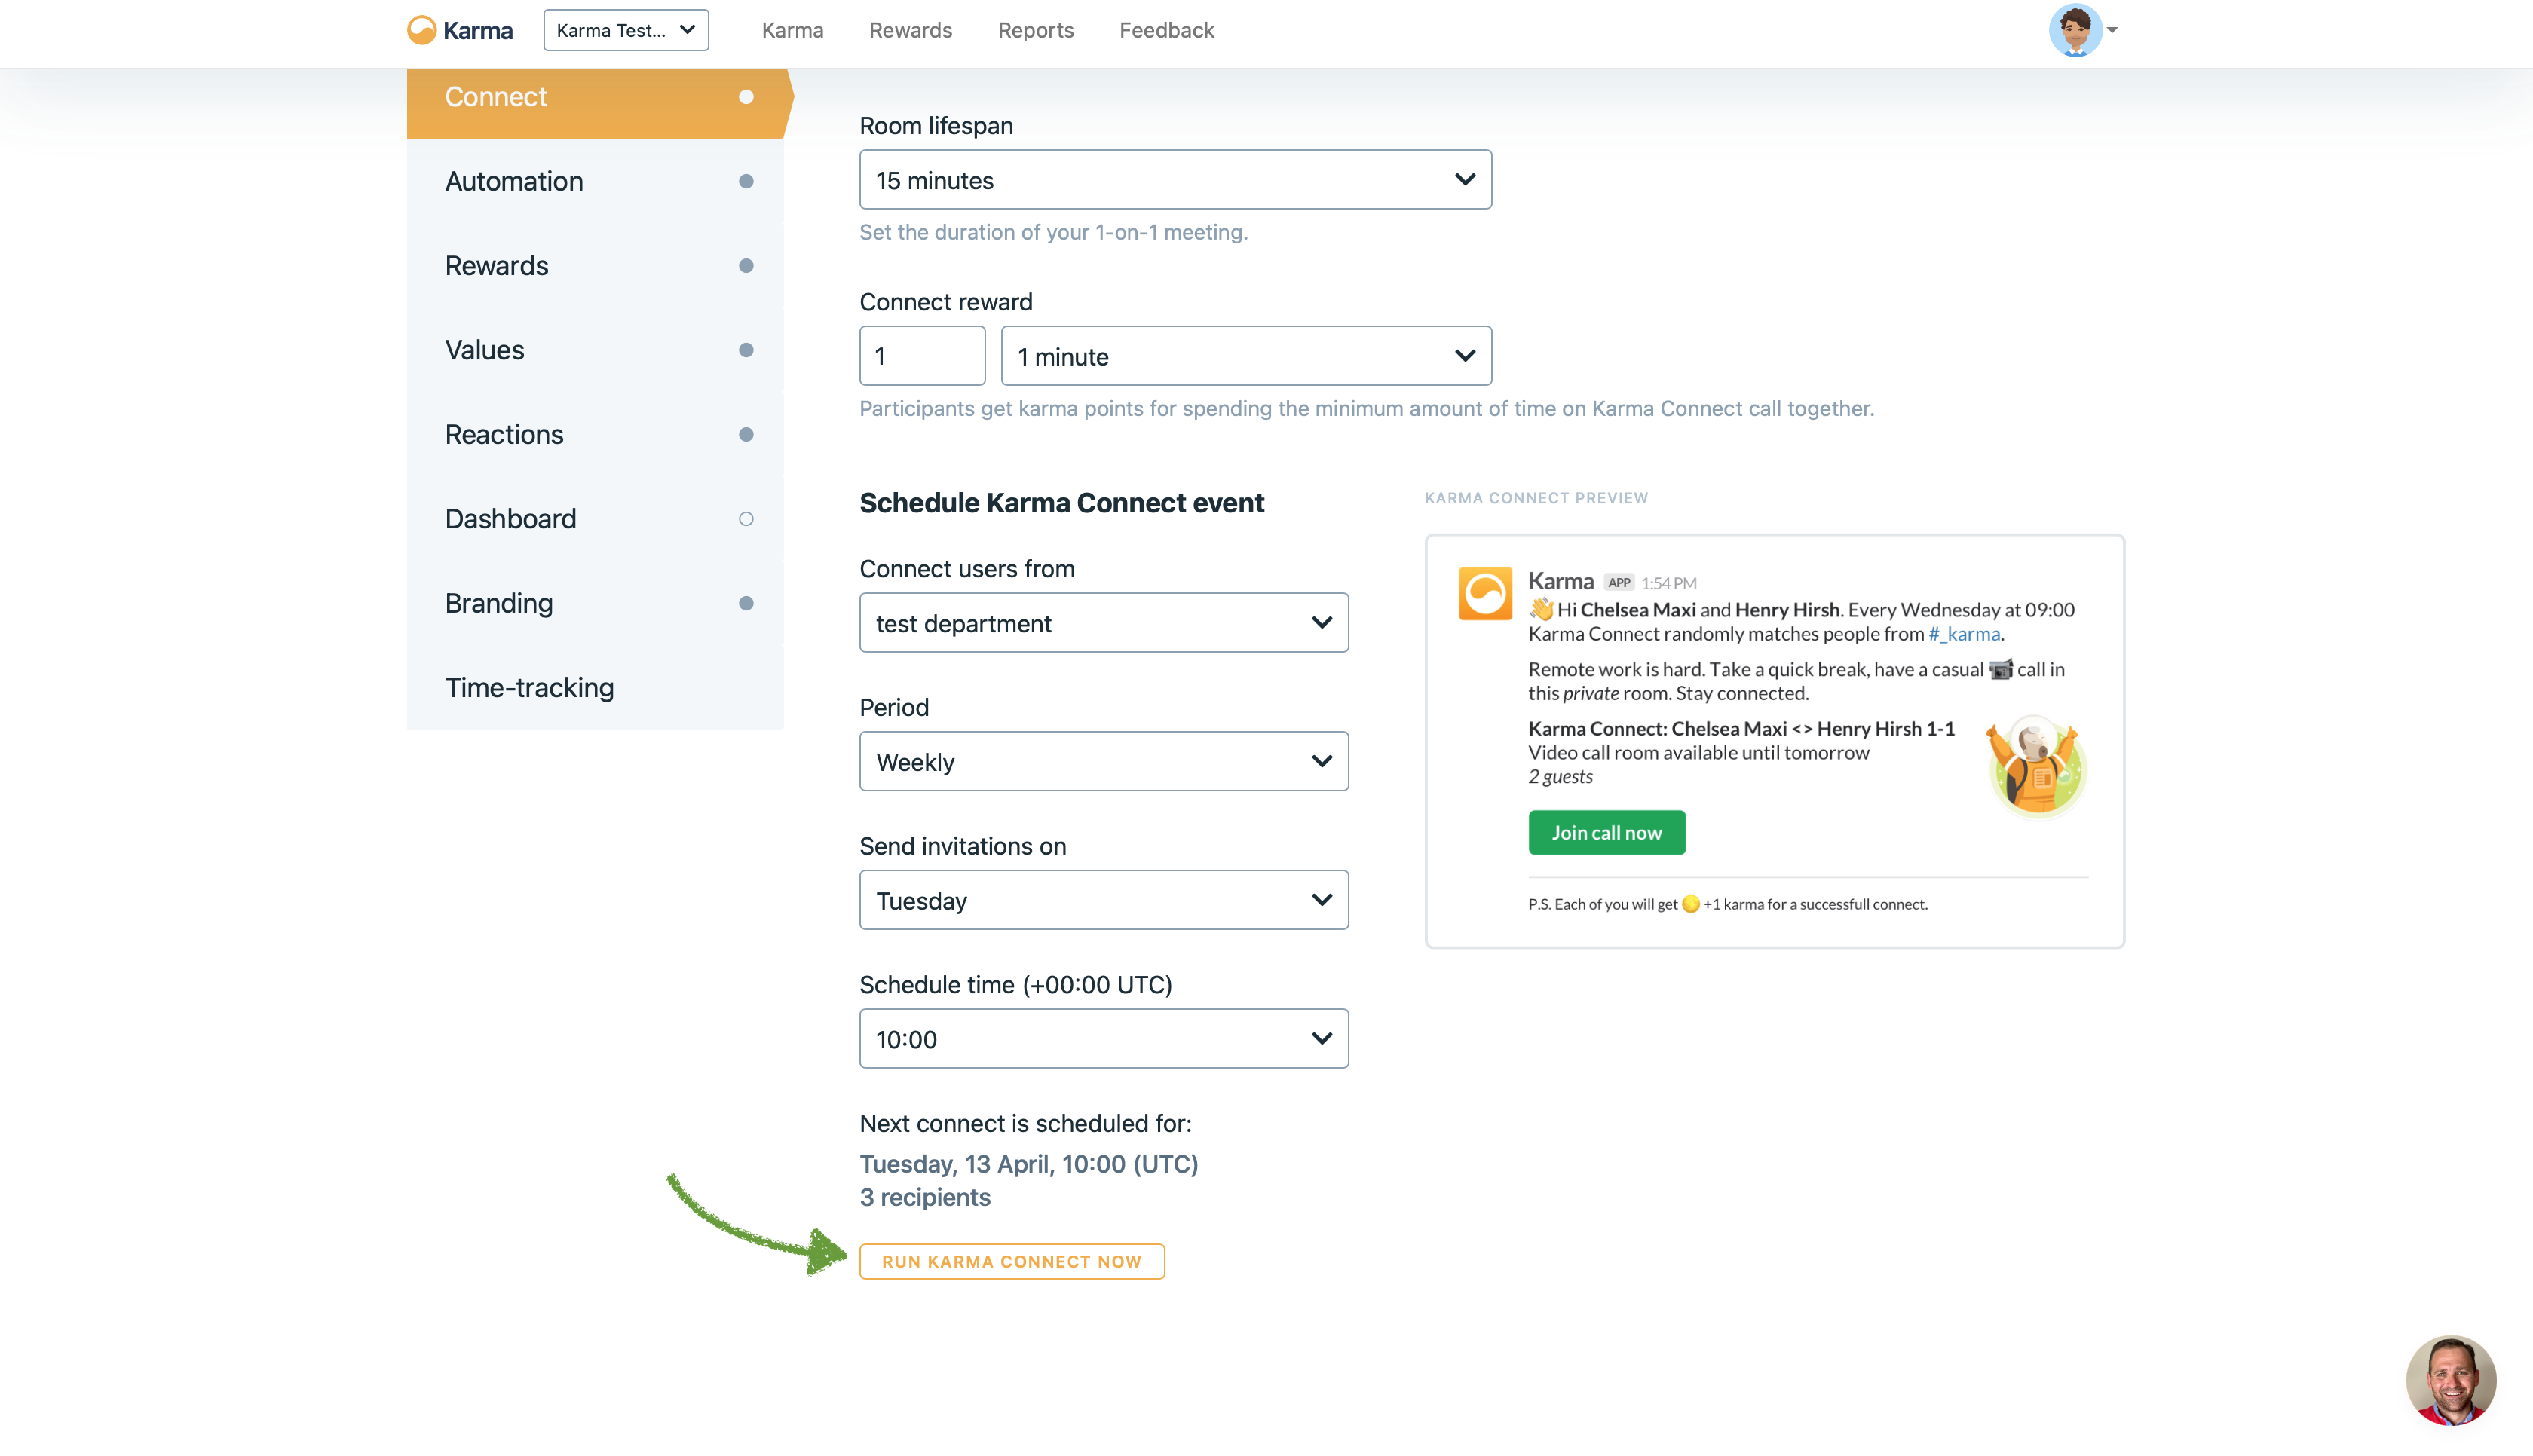Open the Reports top menu
2533x1456 pixels.
pyautogui.click(x=1035, y=30)
